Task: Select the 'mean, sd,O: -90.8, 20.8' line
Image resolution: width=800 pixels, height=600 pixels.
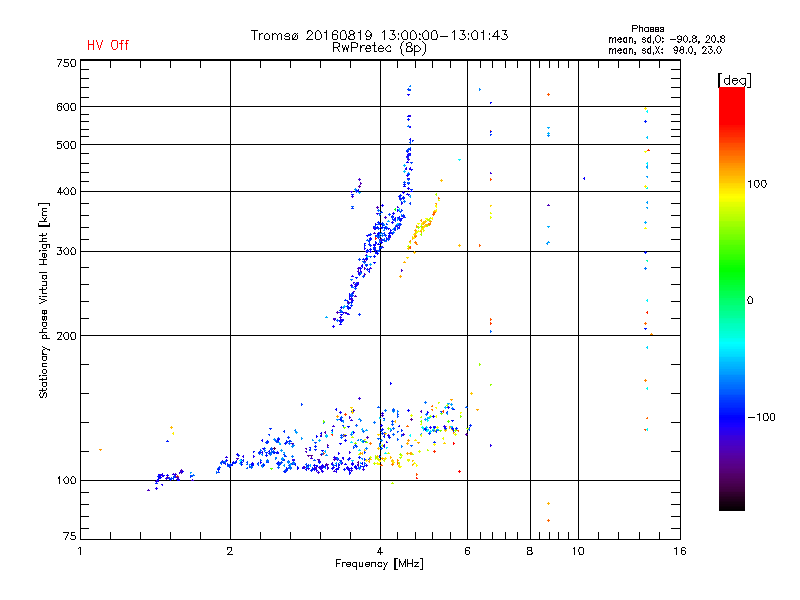Action: [x=666, y=39]
